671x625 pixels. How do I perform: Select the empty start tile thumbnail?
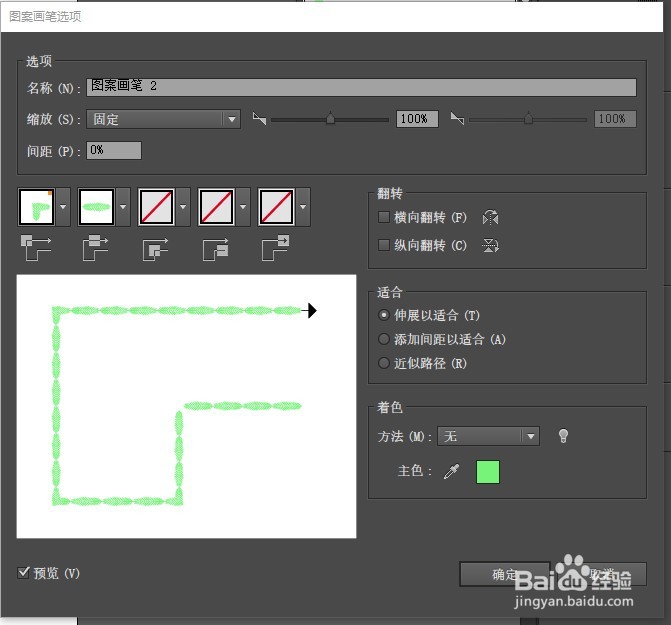[x=216, y=207]
